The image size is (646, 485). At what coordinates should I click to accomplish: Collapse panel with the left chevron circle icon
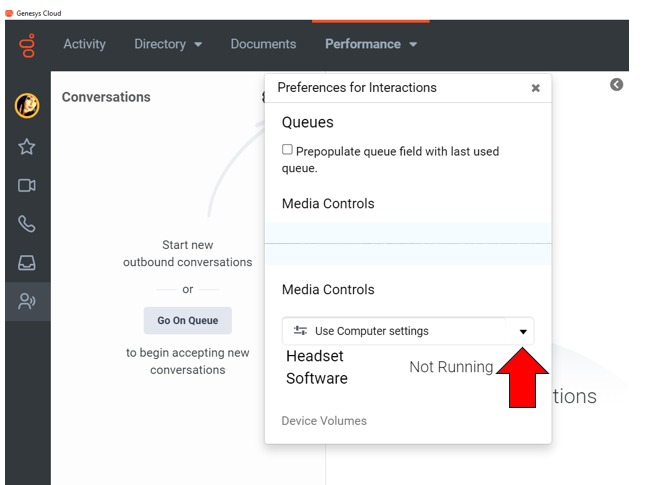click(616, 84)
